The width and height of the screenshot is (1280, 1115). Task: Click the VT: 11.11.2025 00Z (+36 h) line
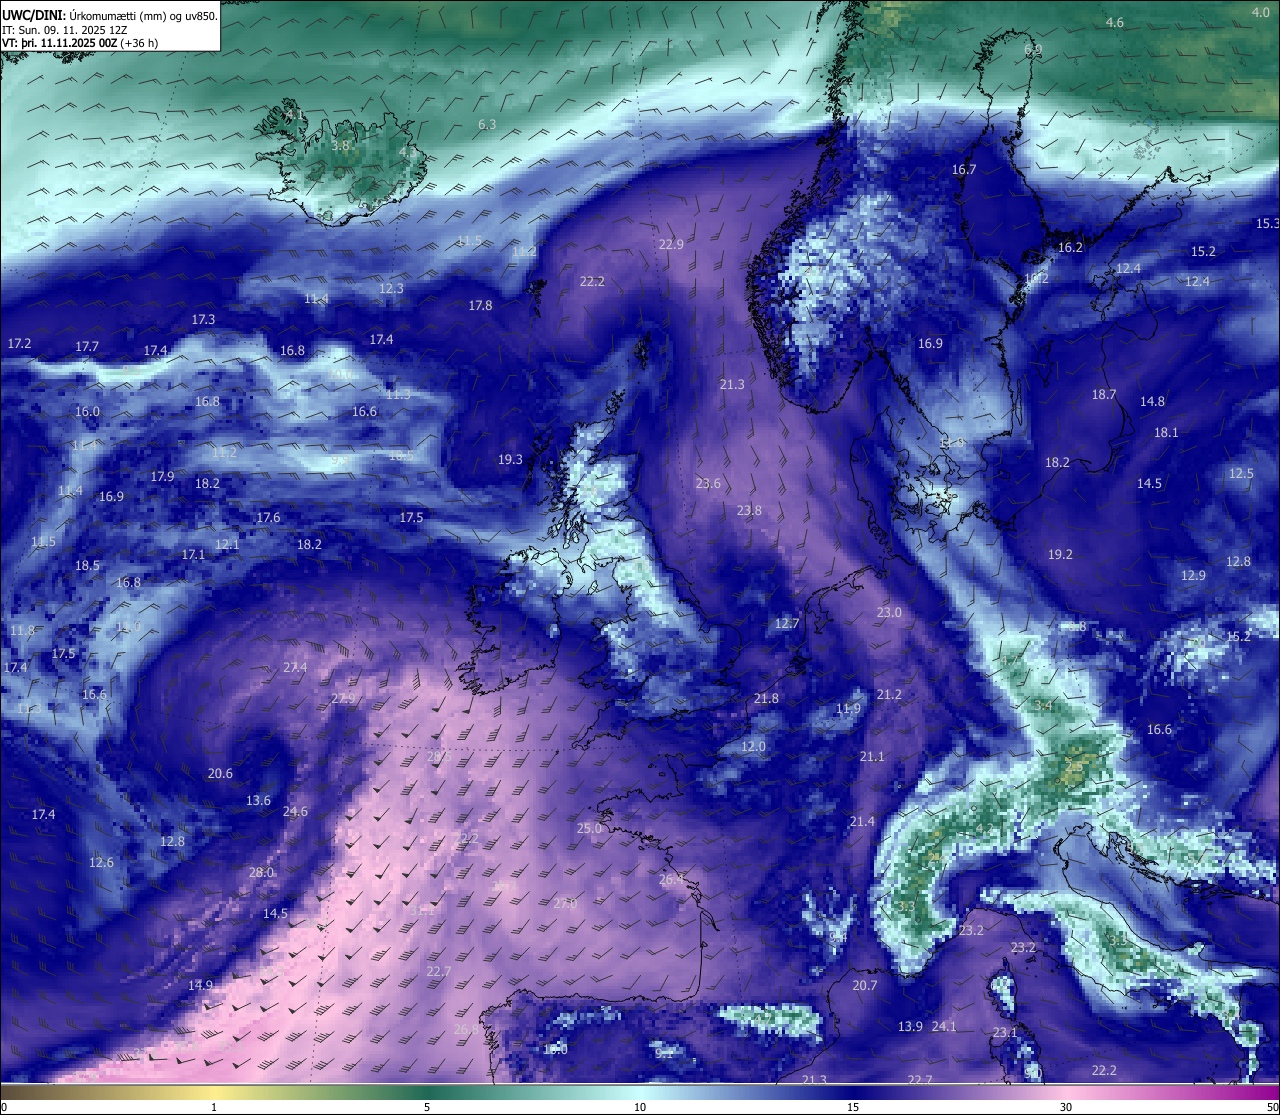(x=80, y=43)
